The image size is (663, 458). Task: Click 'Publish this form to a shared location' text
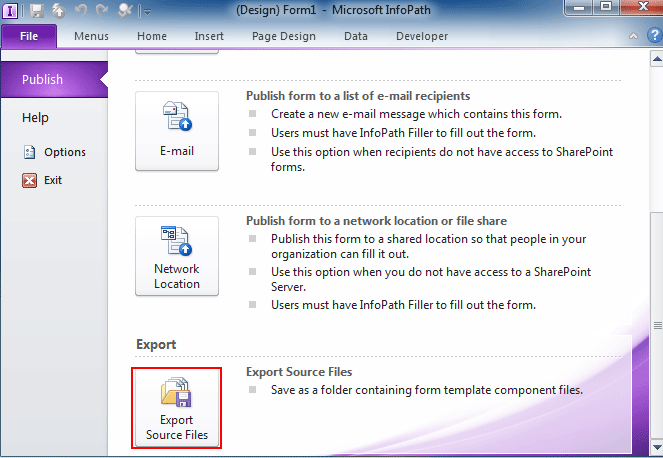coord(428,246)
